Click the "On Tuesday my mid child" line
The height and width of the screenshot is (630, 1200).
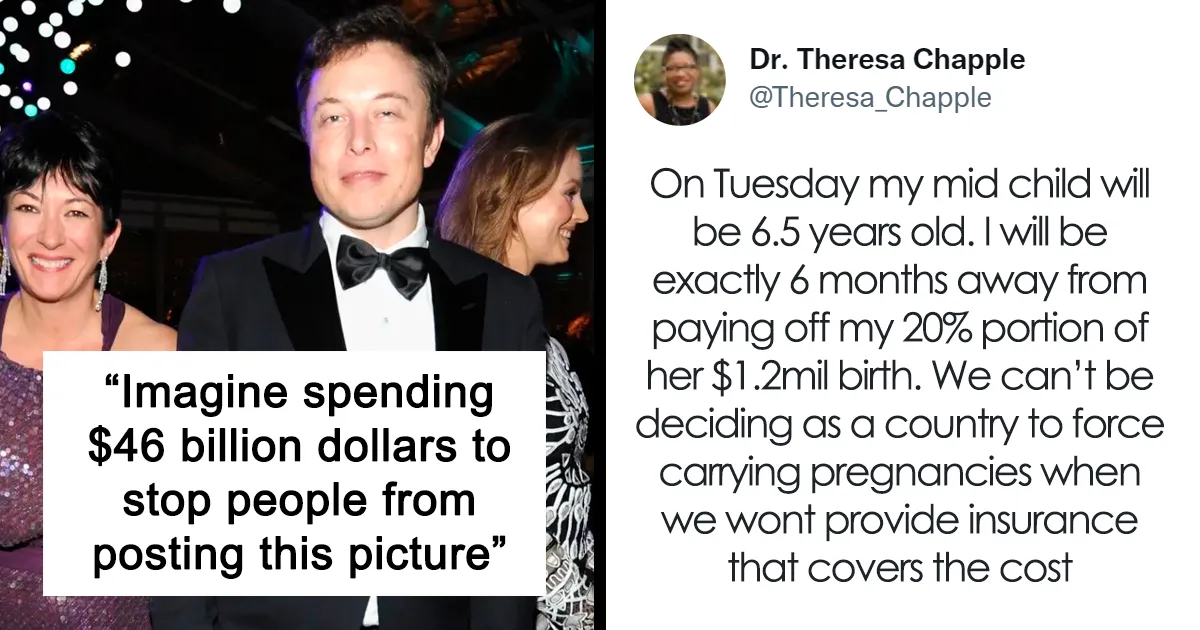[x=899, y=185]
